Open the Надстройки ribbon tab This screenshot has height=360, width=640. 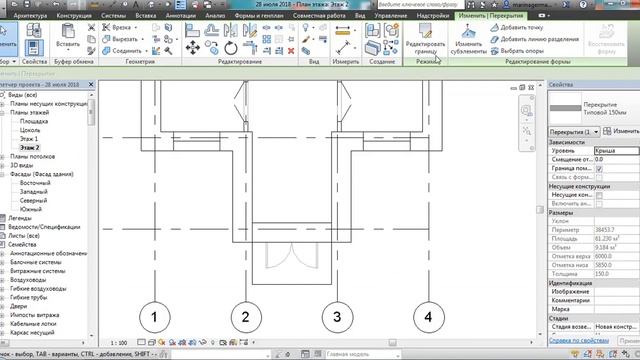[x=433, y=16]
